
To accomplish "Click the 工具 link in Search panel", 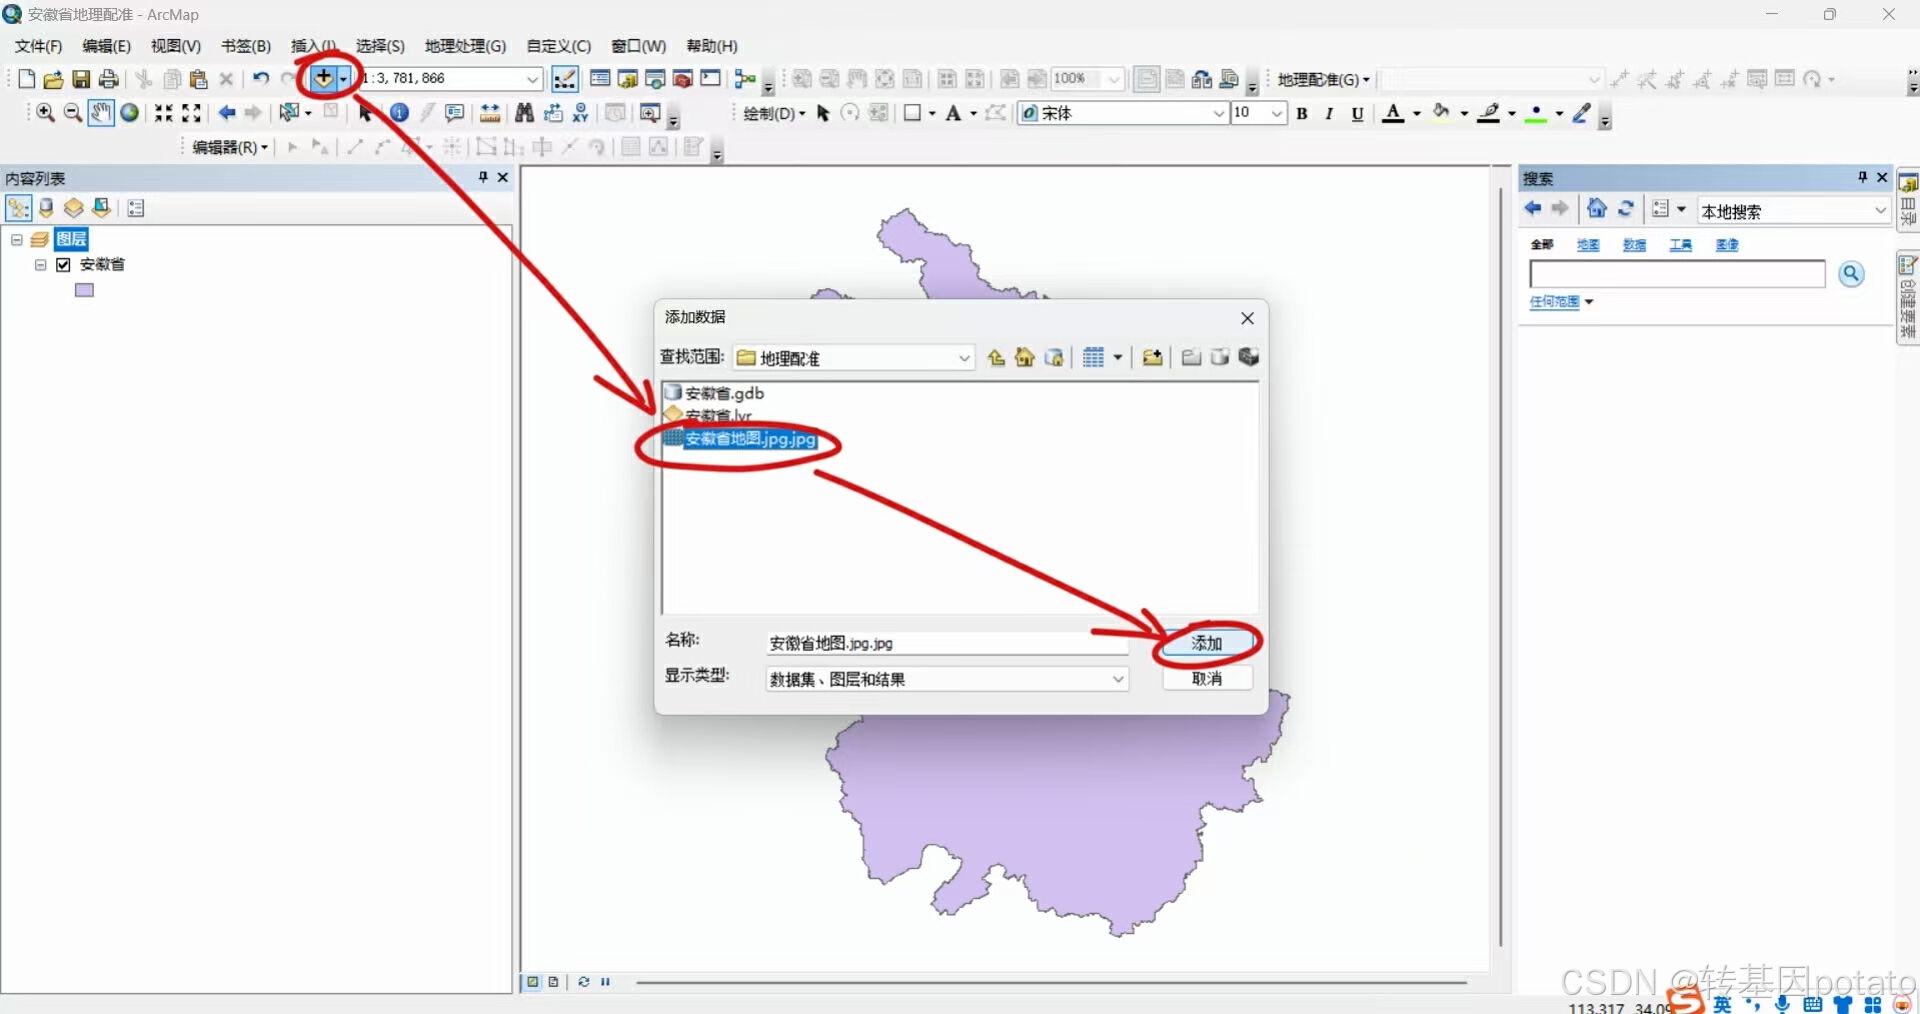I will (1680, 245).
